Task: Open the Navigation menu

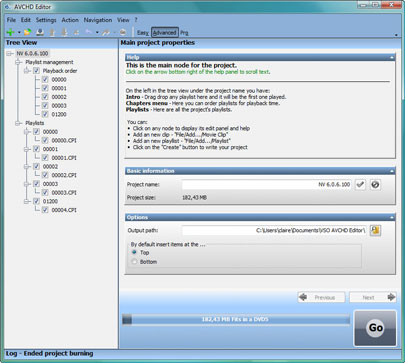Action: 98,20
